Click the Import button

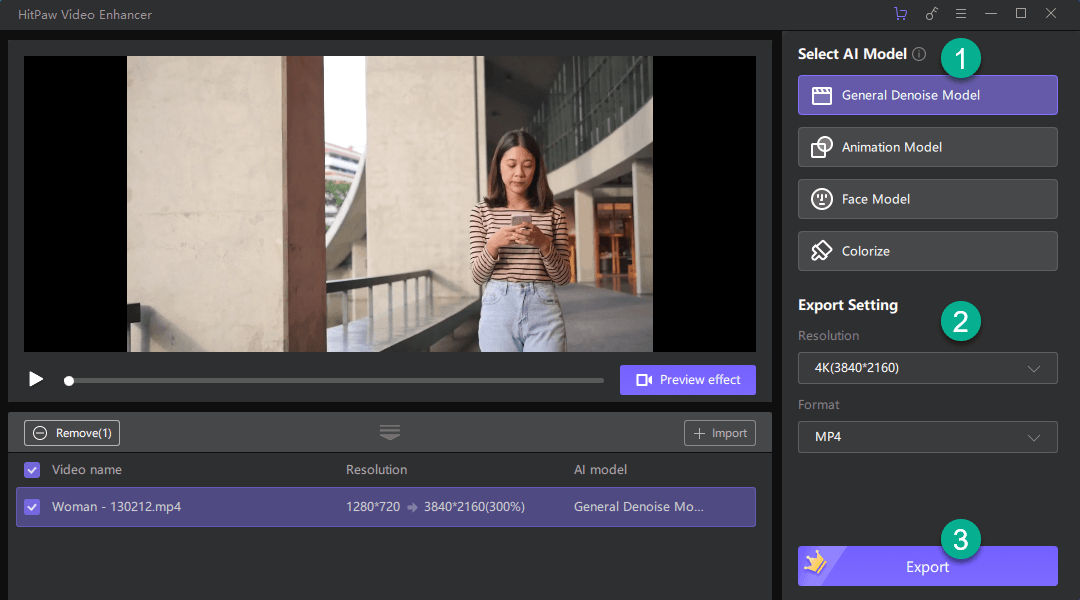coord(720,433)
